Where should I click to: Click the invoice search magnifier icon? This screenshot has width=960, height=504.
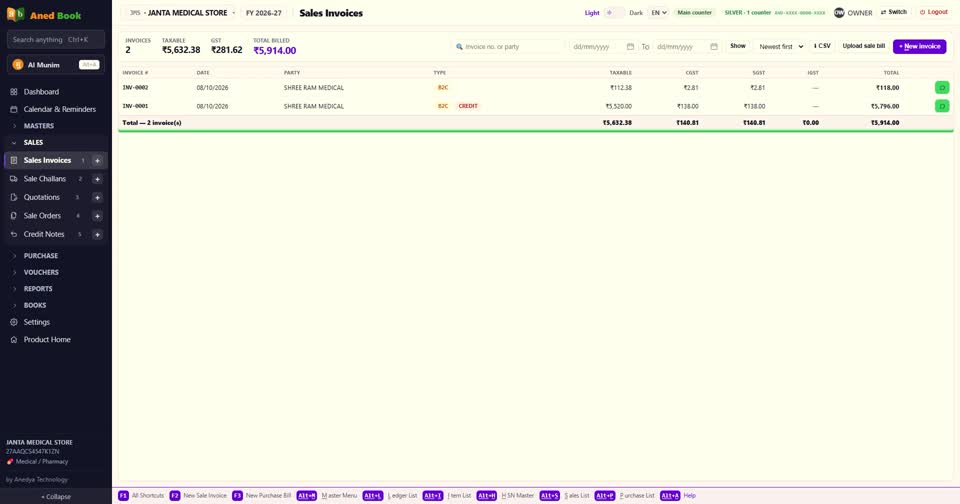coord(459,47)
